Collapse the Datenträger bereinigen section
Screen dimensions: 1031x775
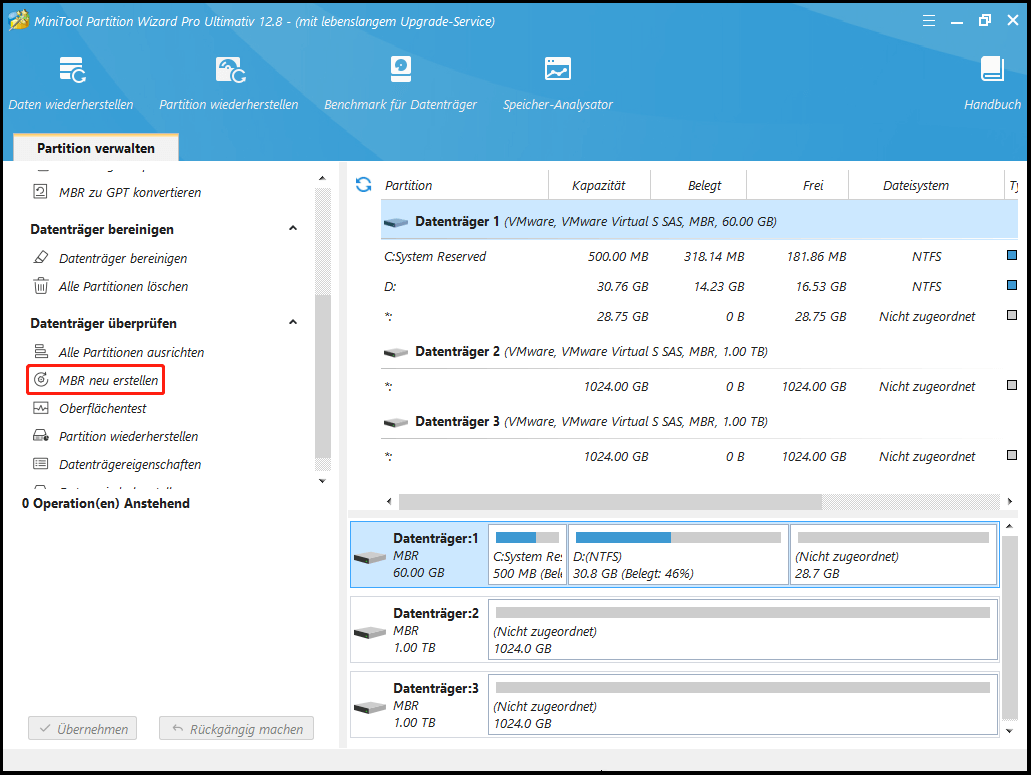coord(293,228)
